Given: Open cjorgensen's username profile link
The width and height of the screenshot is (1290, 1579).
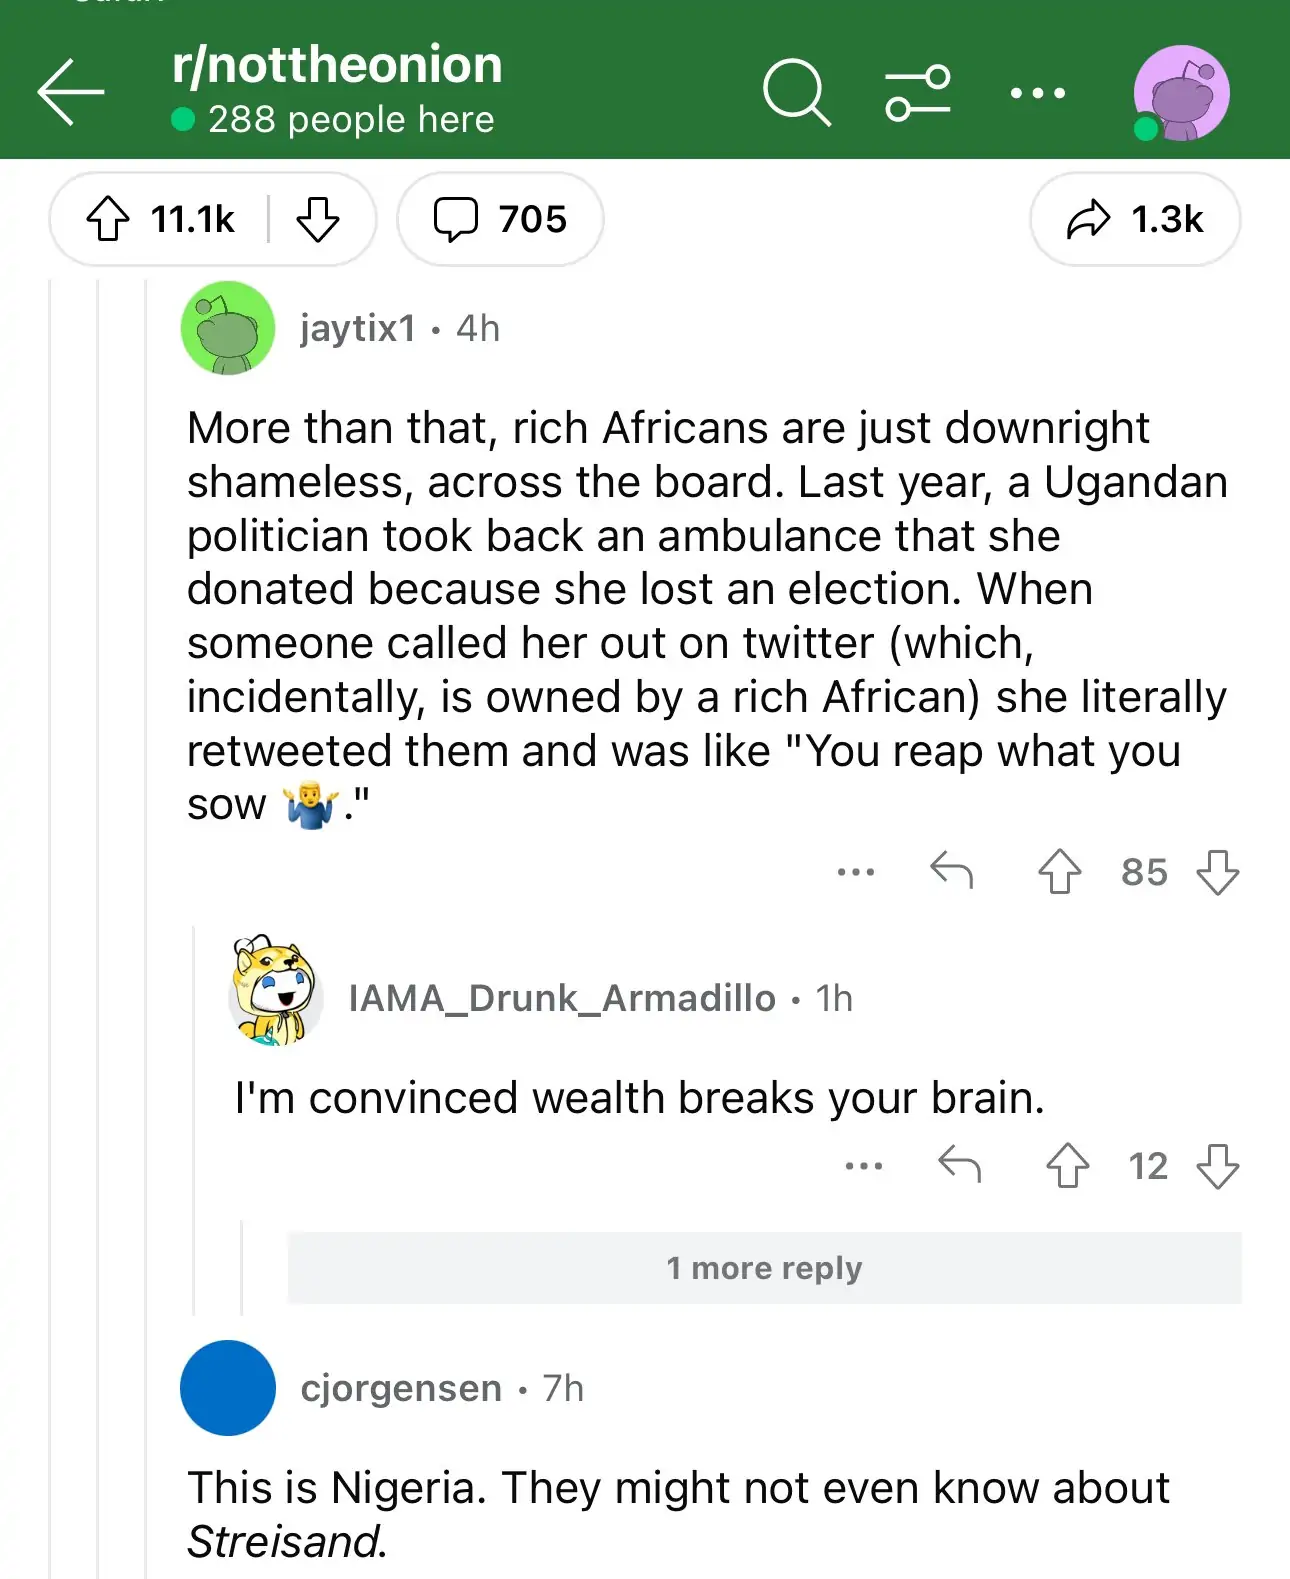Looking at the screenshot, I should pyautogui.click(x=401, y=1388).
